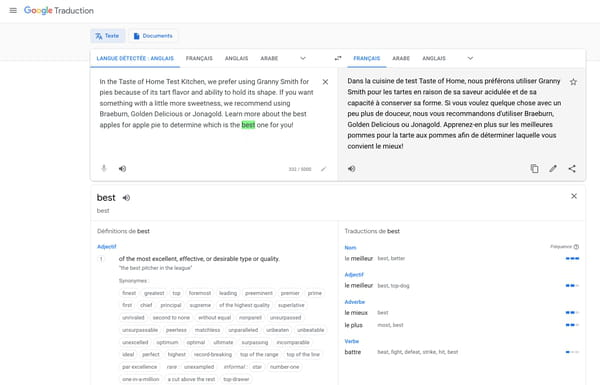Share the translation
Screen dimensions: 600x385
click(572, 168)
